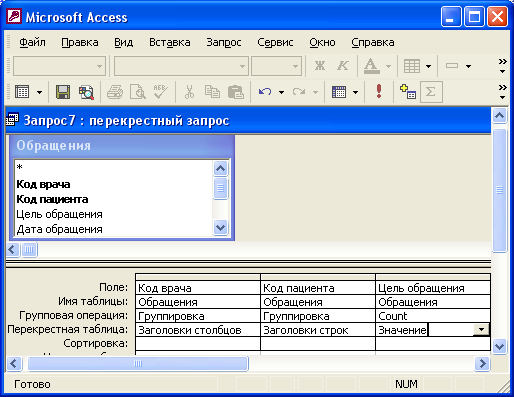This screenshot has width=514, height=397.
Task: Open the Вставка menu
Action: pos(169,42)
